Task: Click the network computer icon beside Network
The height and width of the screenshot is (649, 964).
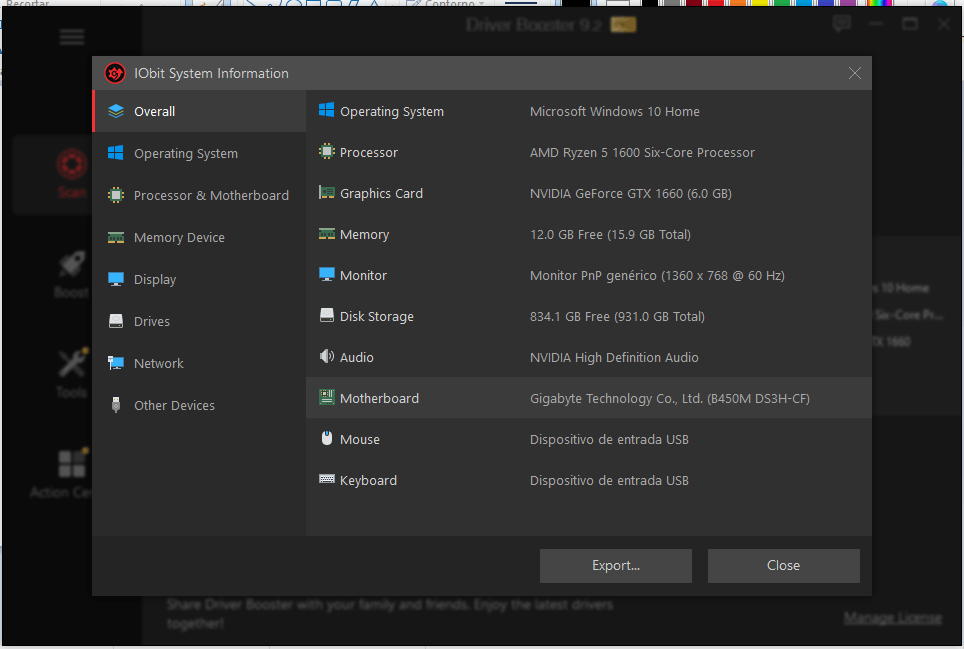Action: pos(116,363)
